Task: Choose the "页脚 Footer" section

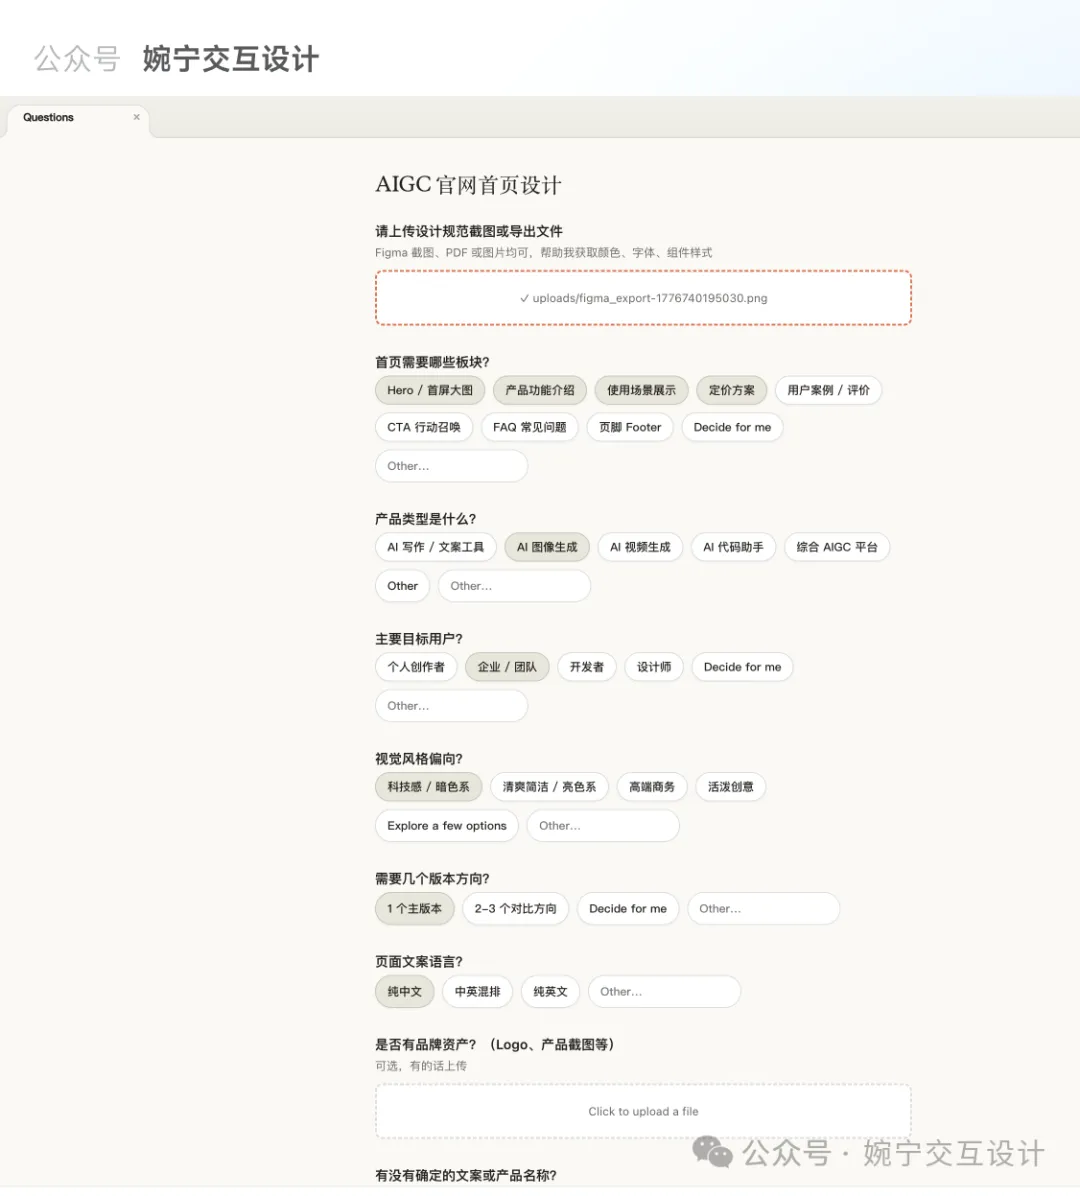Action: tap(630, 427)
